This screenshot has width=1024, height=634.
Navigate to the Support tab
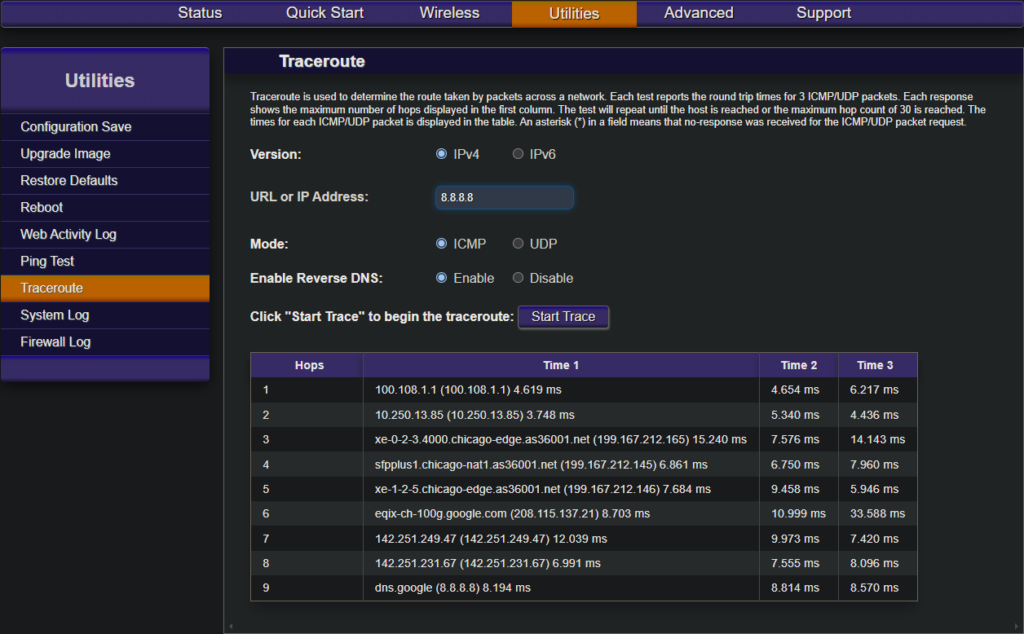coord(823,13)
